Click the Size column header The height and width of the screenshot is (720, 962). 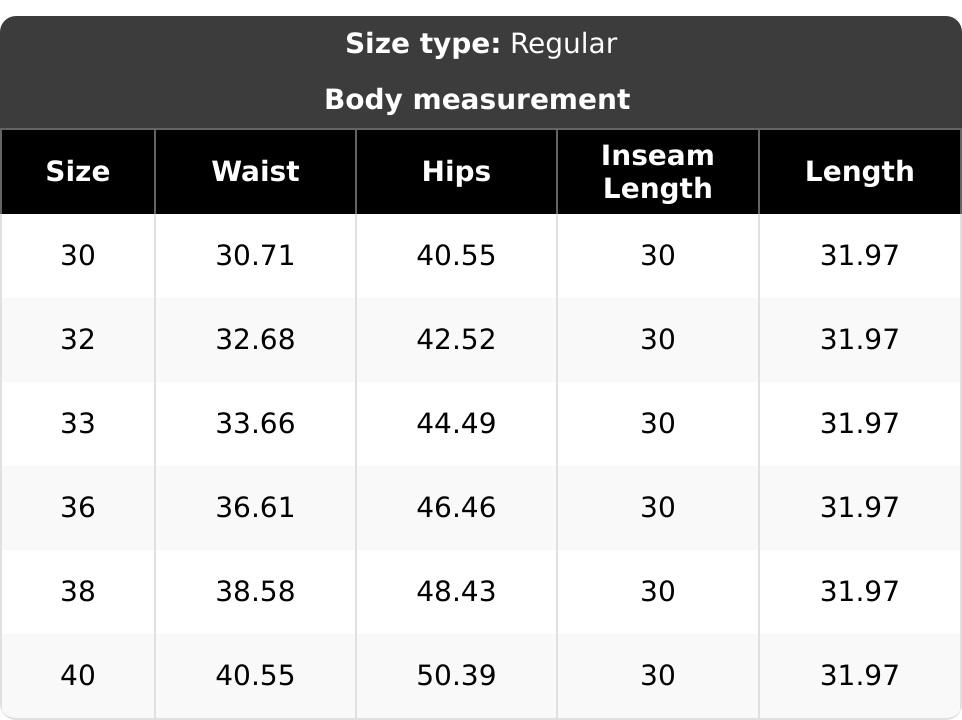click(x=78, y=172)
